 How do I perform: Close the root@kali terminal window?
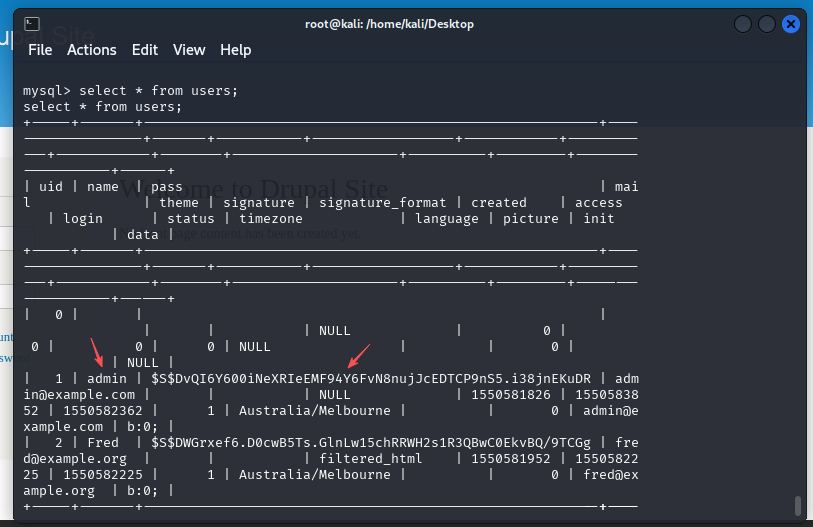[791, 24]
